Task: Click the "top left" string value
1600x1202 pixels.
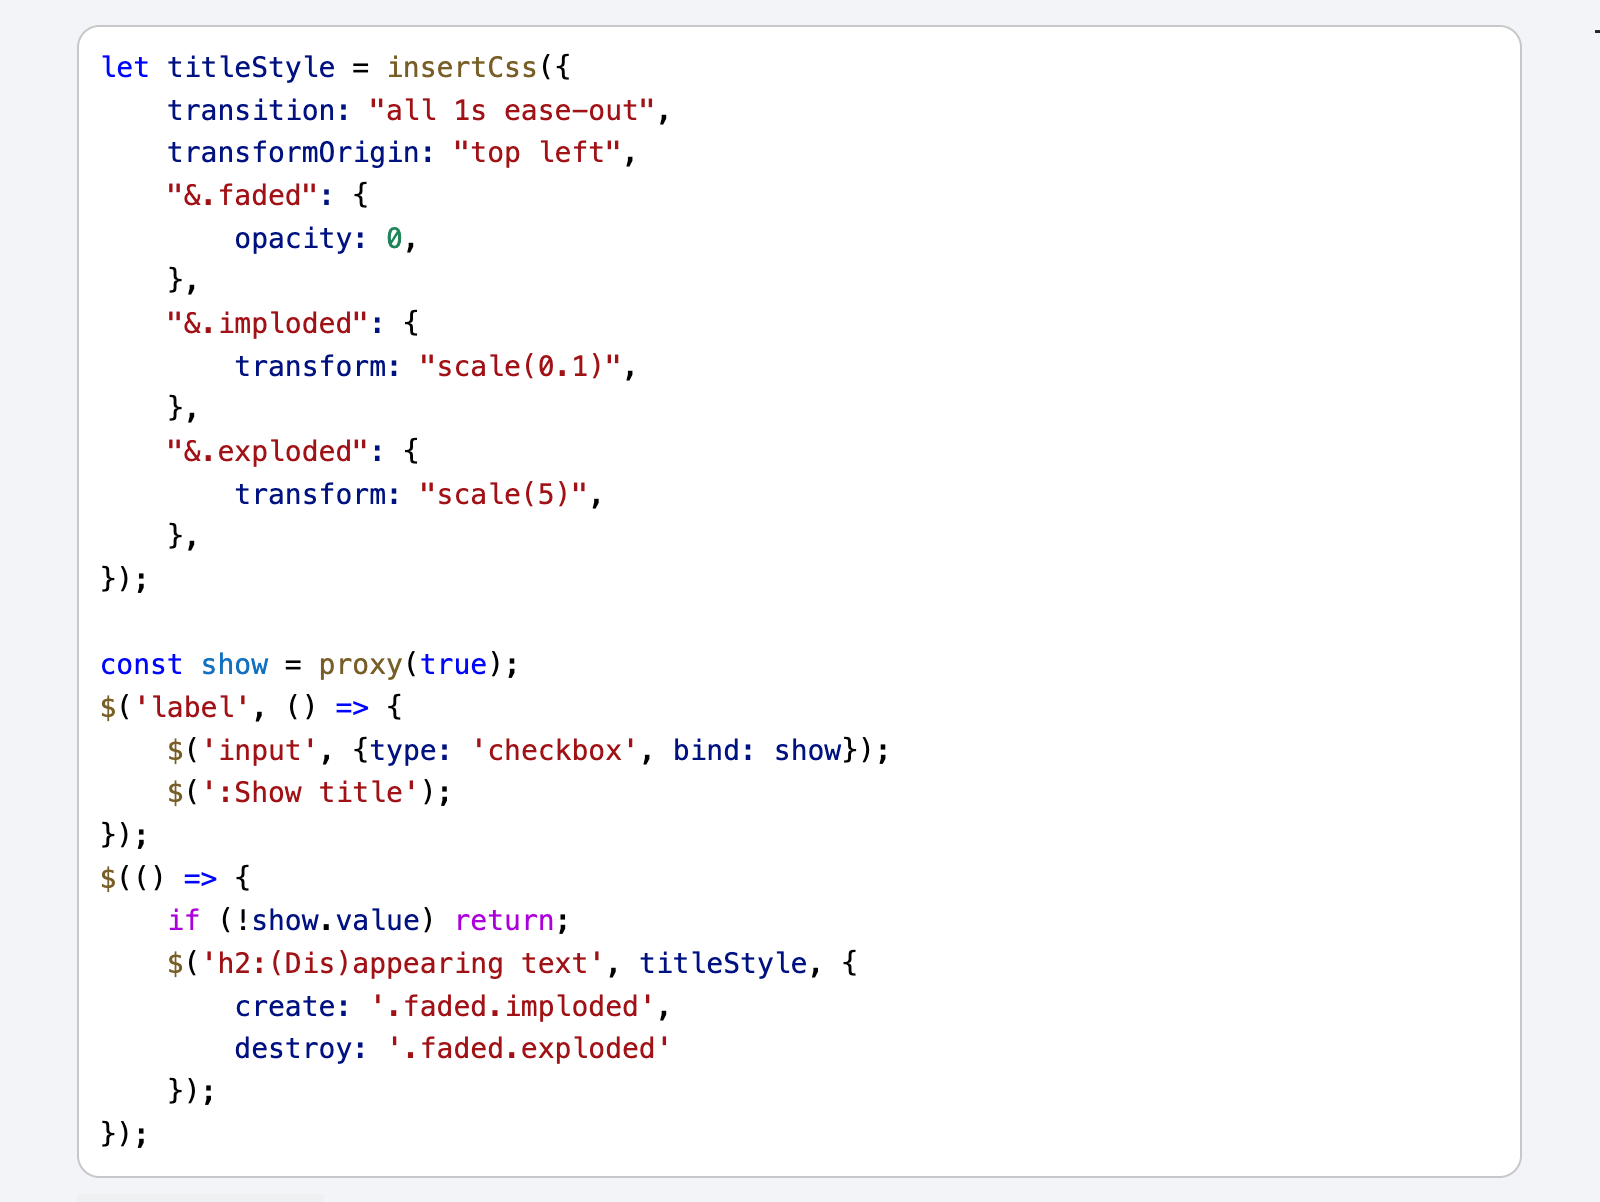Action: (x=536, y=152)
